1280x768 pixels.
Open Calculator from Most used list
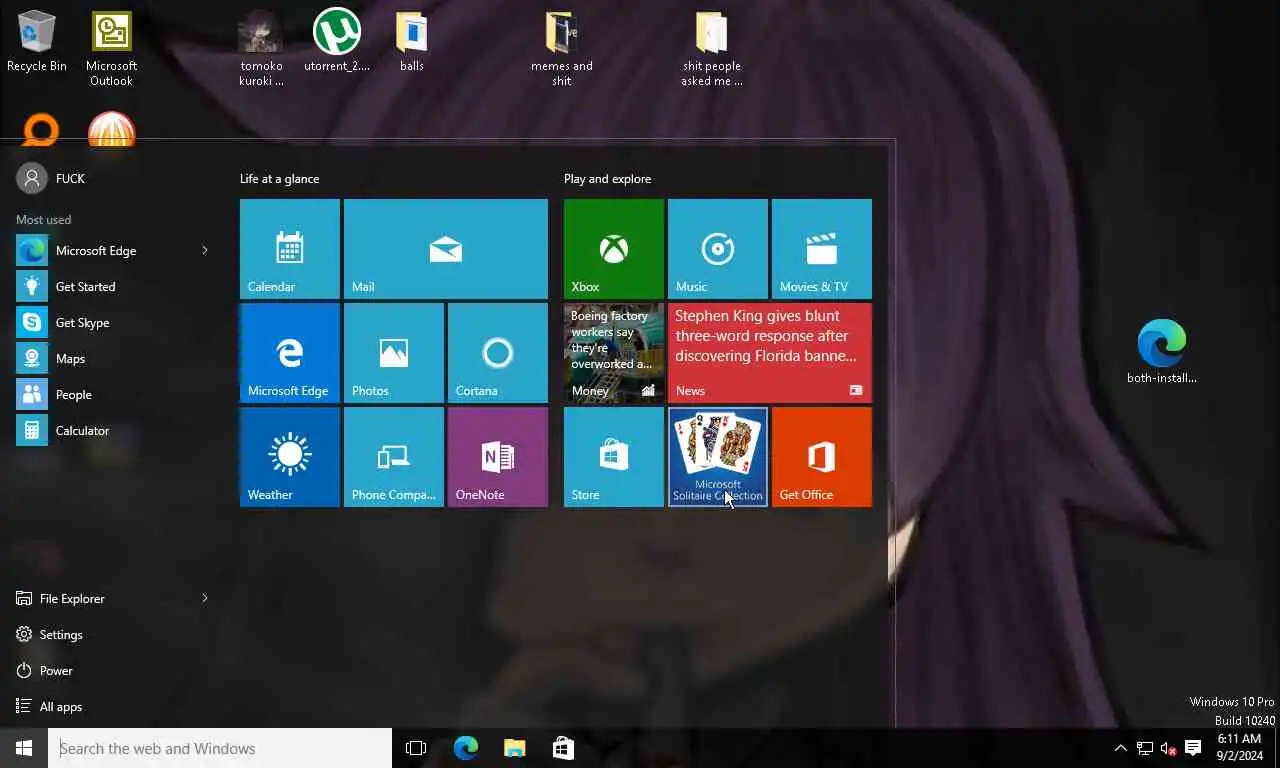click(112, 431)
